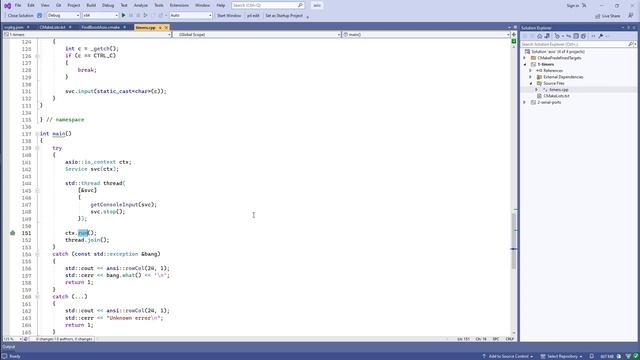Collapse the Source Files folder
Viewport: 640px width, 360px height.
tap(531, 83)
